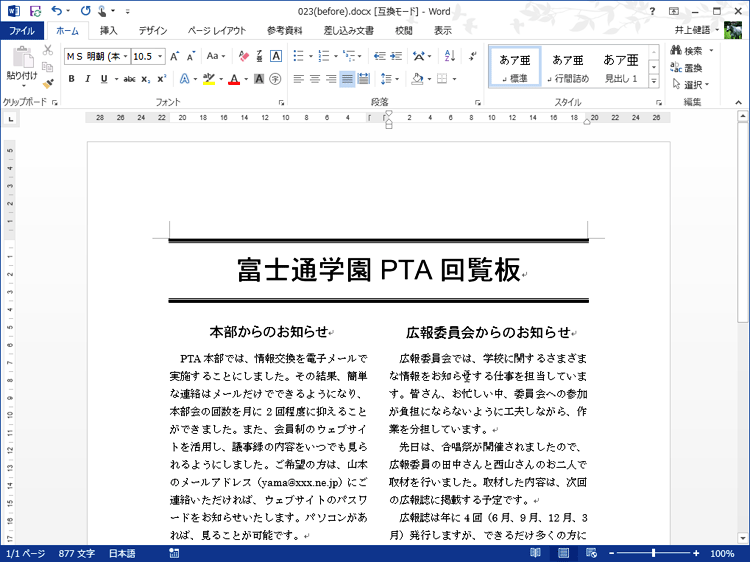Switch to Read Mode view
Viewport: 750px width, 562px height.
tap(535, 553)
